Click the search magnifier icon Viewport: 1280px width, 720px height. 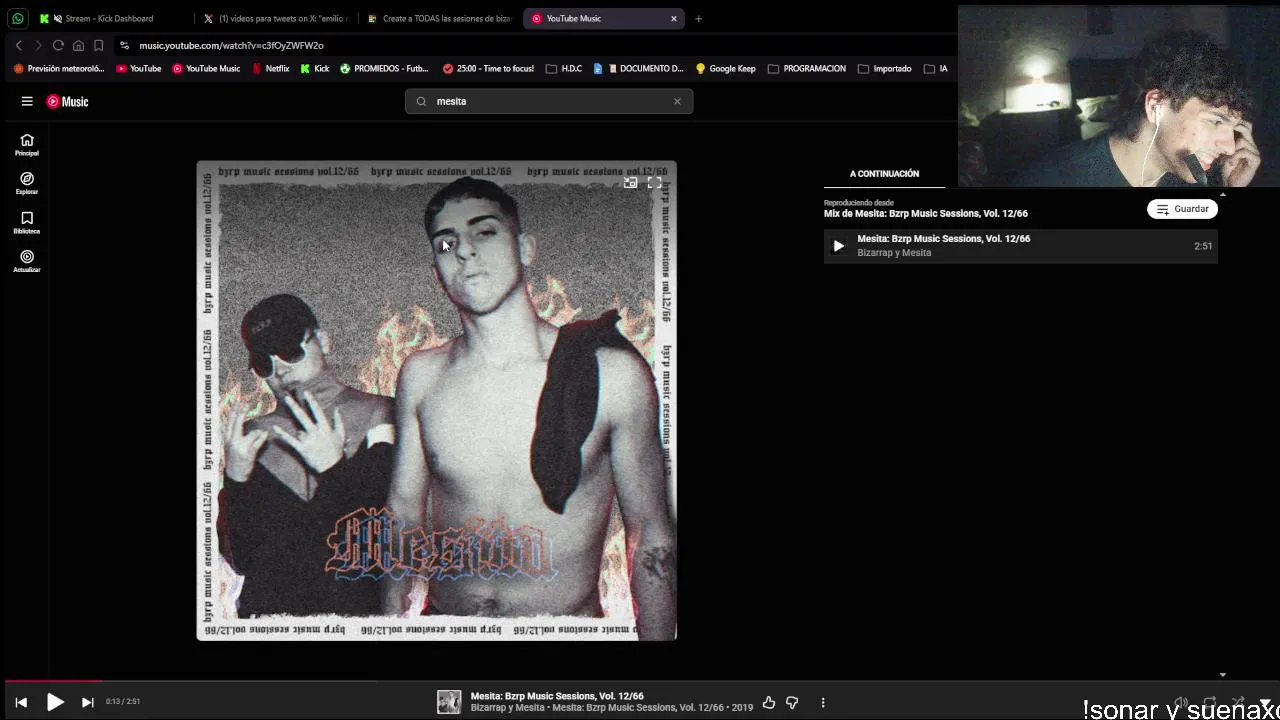pos(421,101)
